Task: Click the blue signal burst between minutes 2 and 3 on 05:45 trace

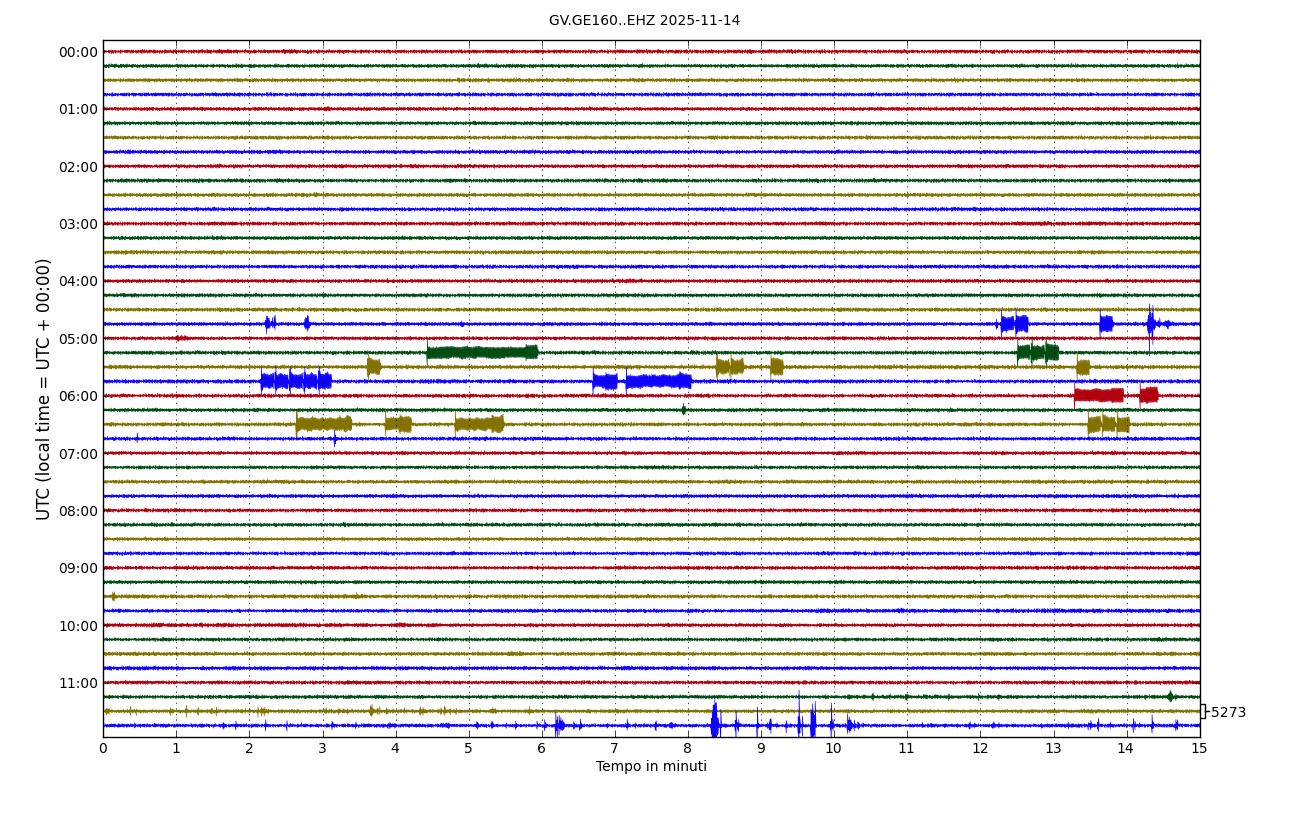Action: point(295,381)
